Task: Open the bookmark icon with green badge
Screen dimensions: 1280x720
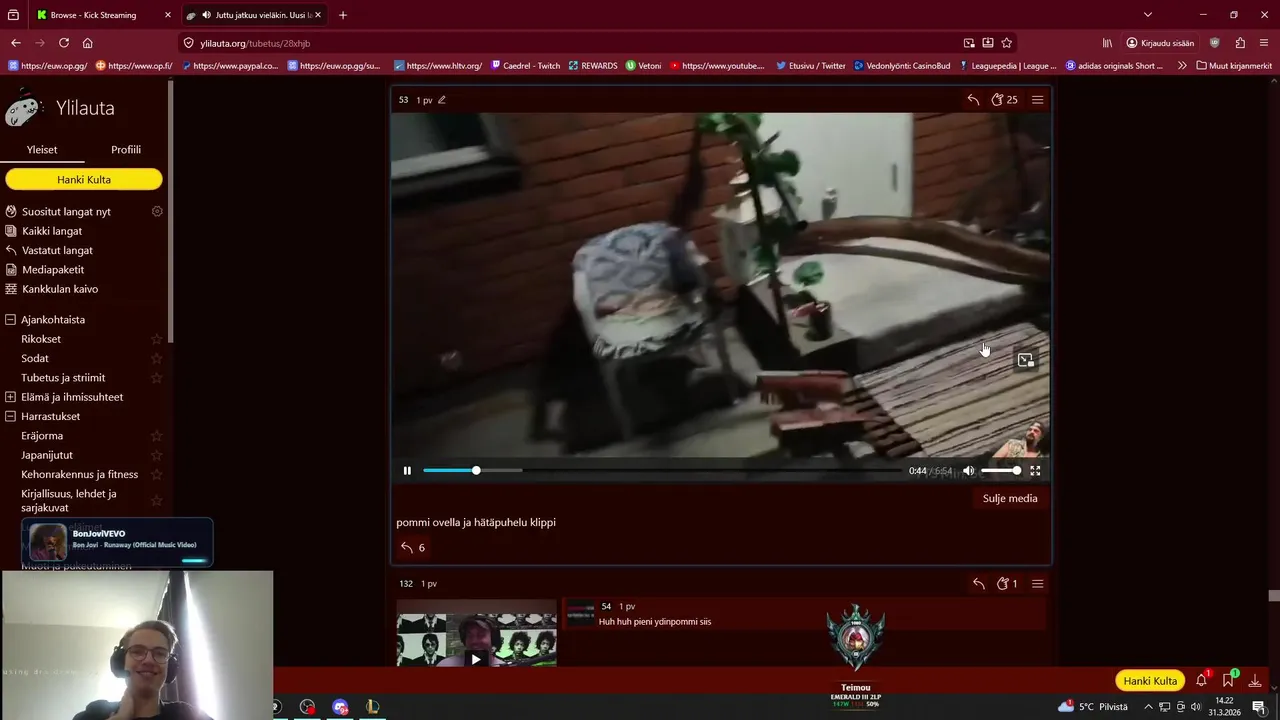Action: (1228, 681)
